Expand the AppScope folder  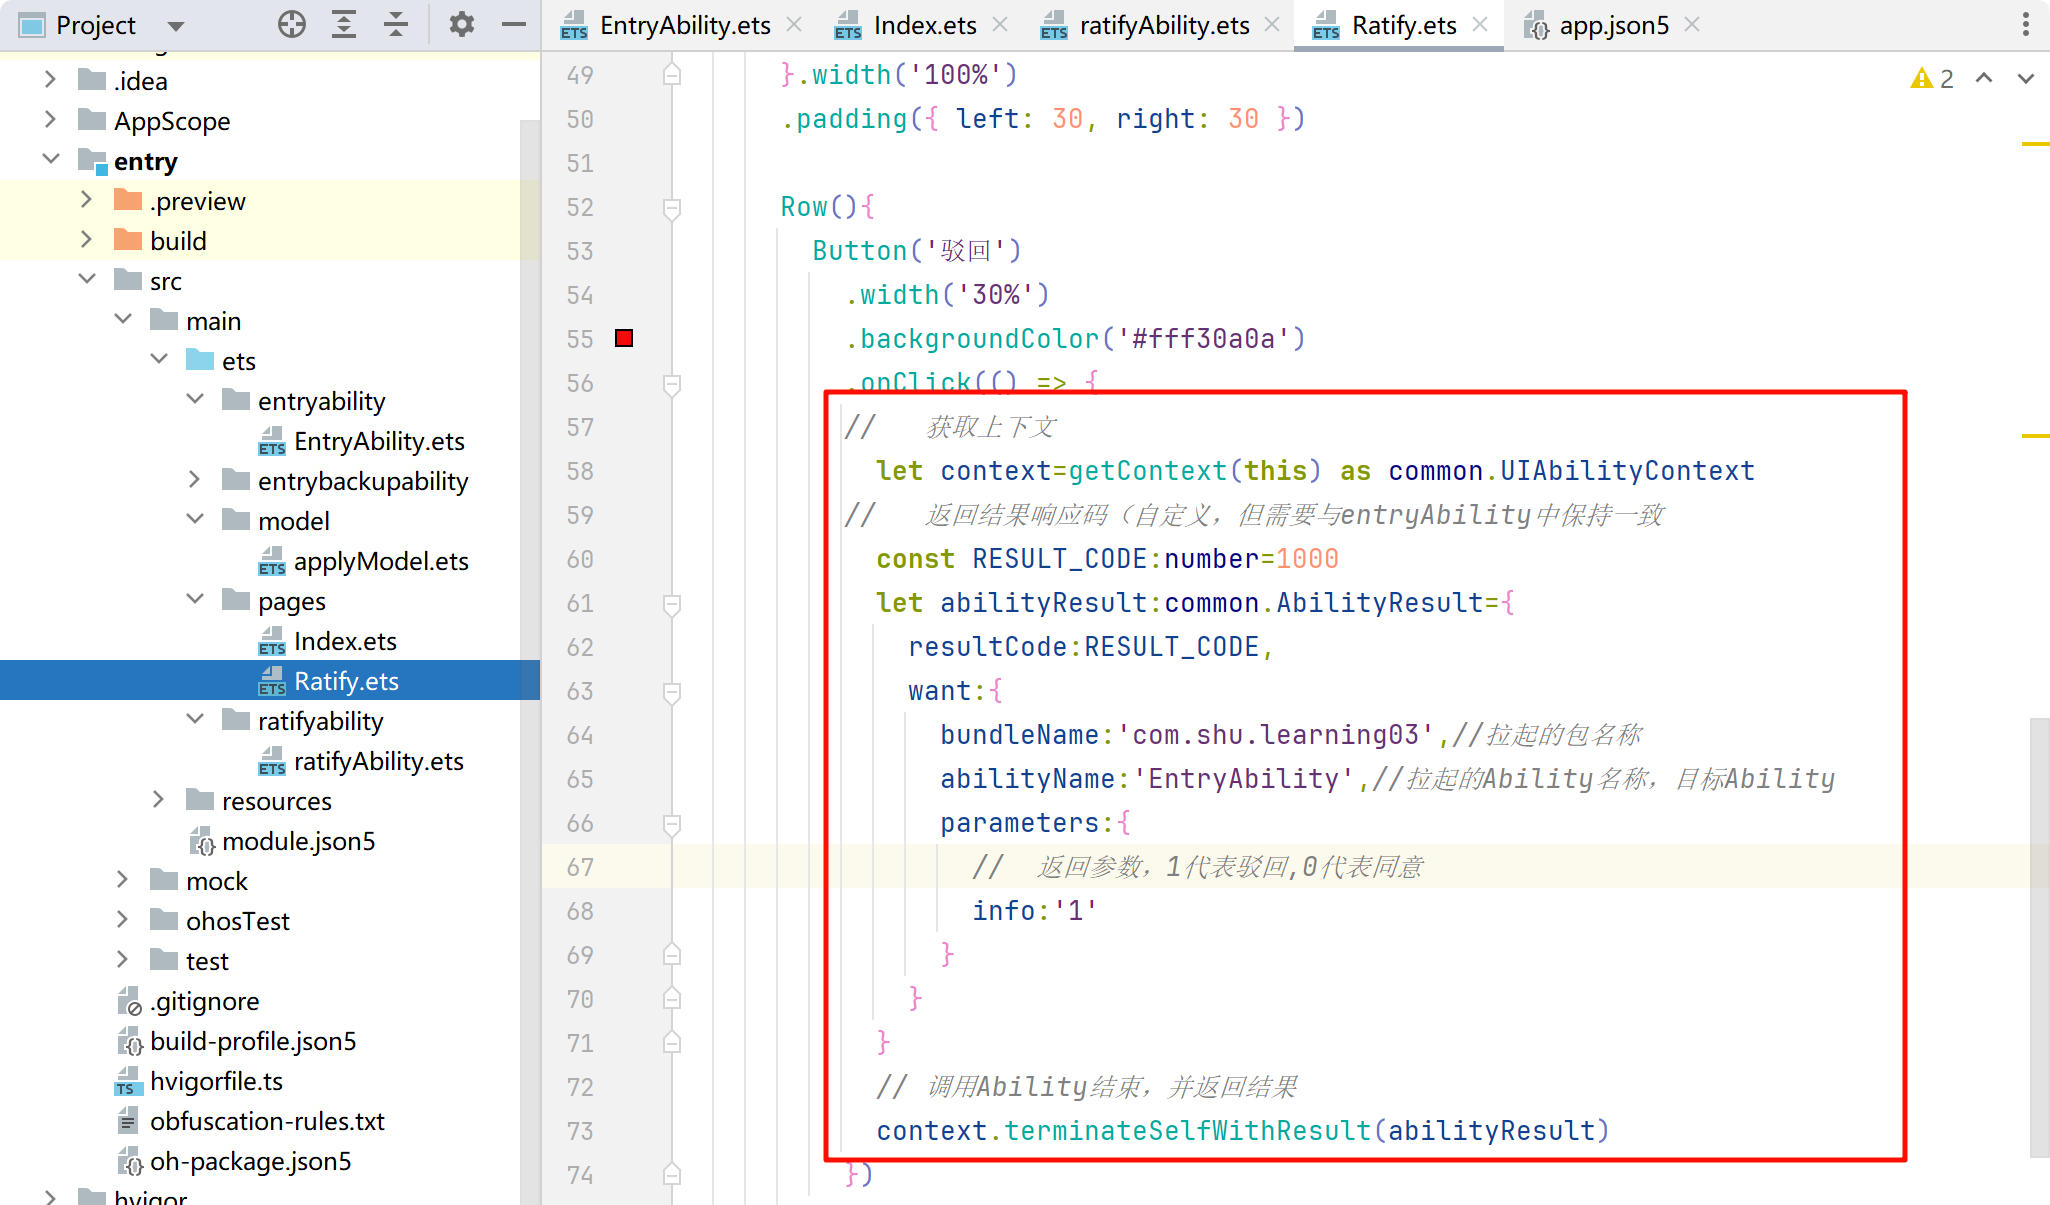tap(51, 120)
